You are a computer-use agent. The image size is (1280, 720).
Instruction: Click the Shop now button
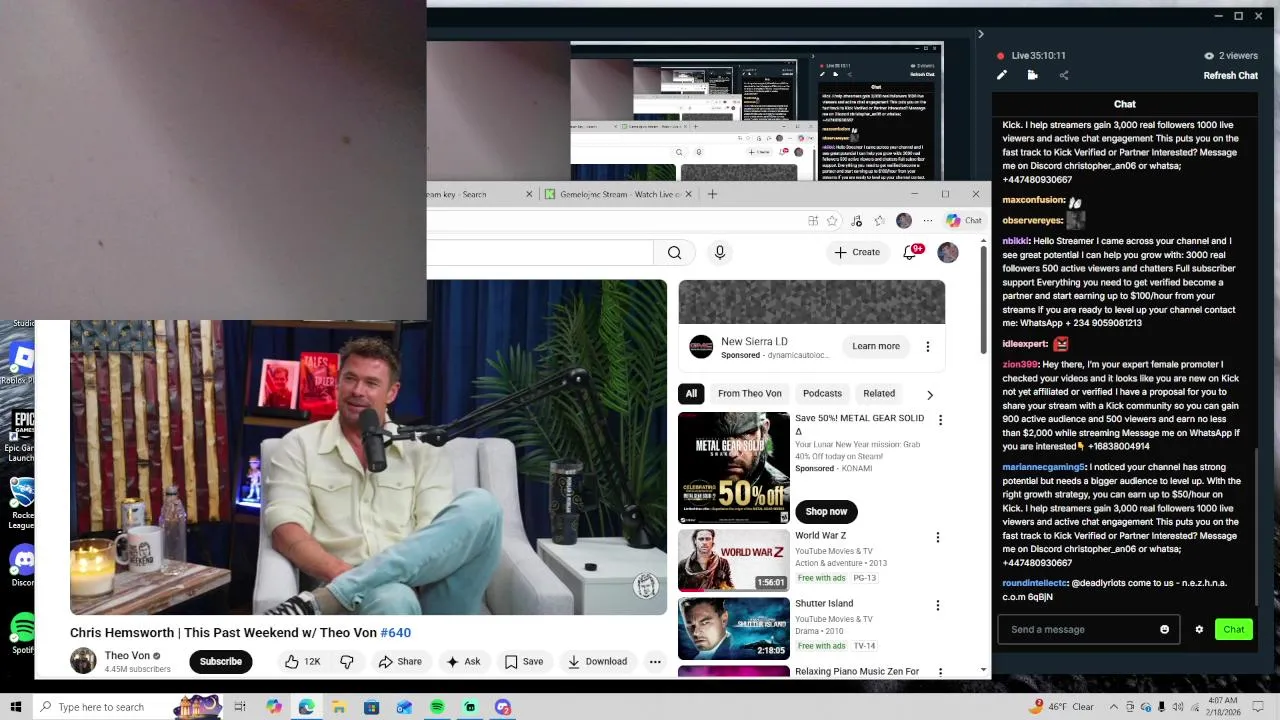(826, 511)
